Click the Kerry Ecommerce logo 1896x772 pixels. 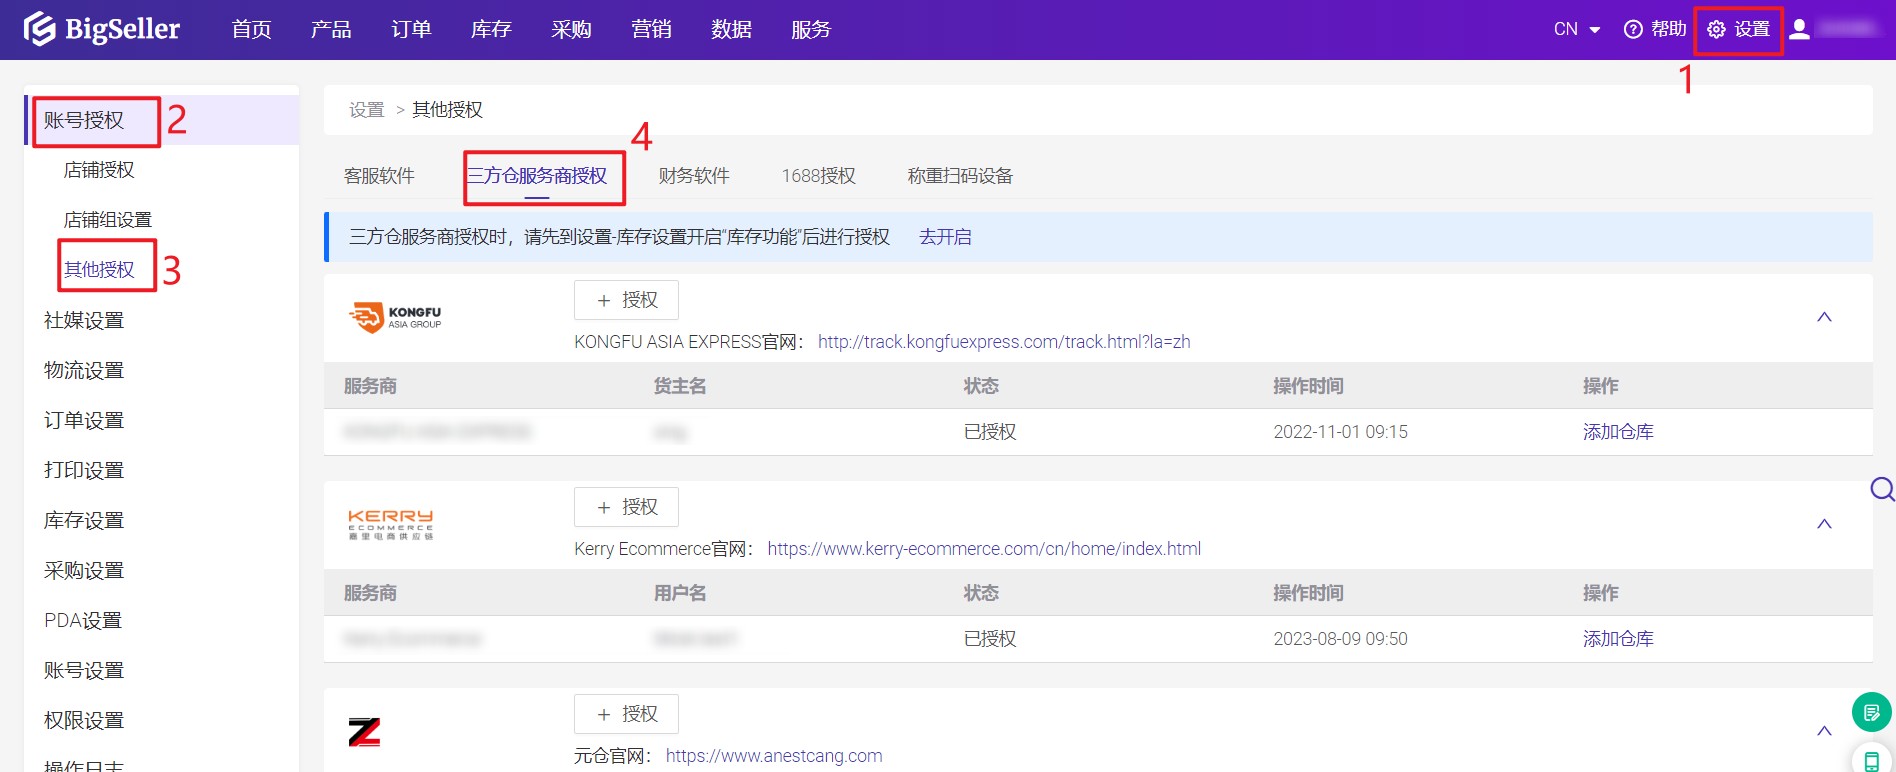click(x=390, y=524)
